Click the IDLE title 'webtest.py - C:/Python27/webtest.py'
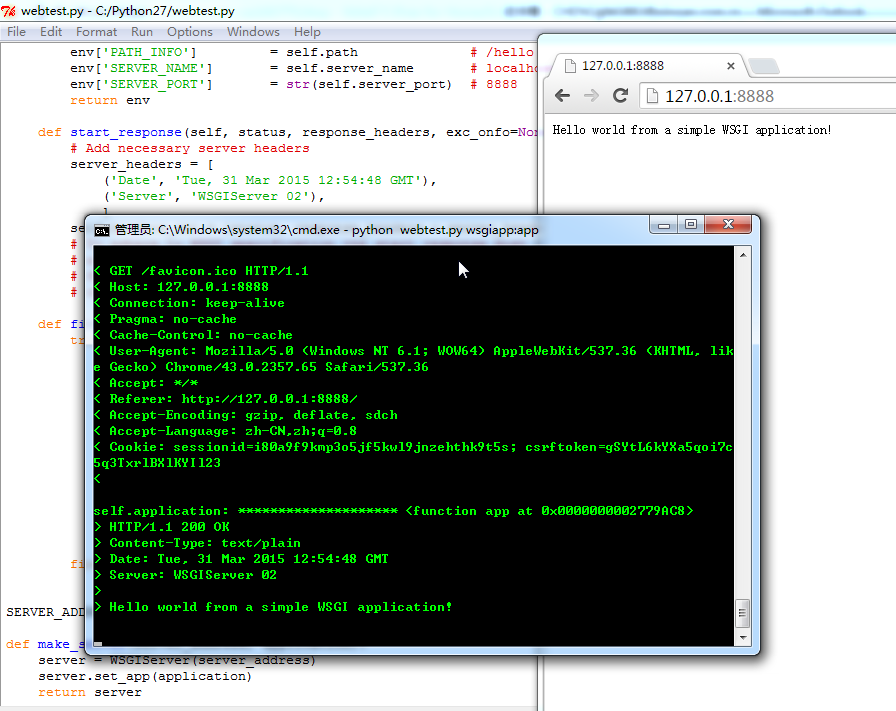The width and height of the screenshot is (896, 711). 127,11
